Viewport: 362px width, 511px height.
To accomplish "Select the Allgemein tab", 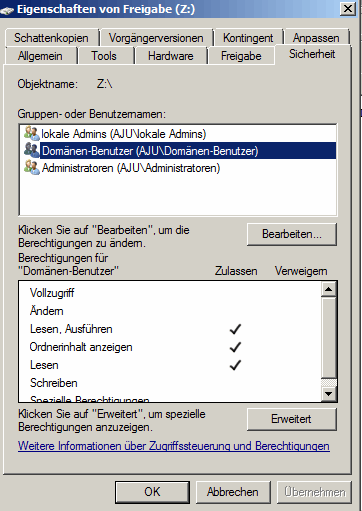I will (x=40, y=56).
